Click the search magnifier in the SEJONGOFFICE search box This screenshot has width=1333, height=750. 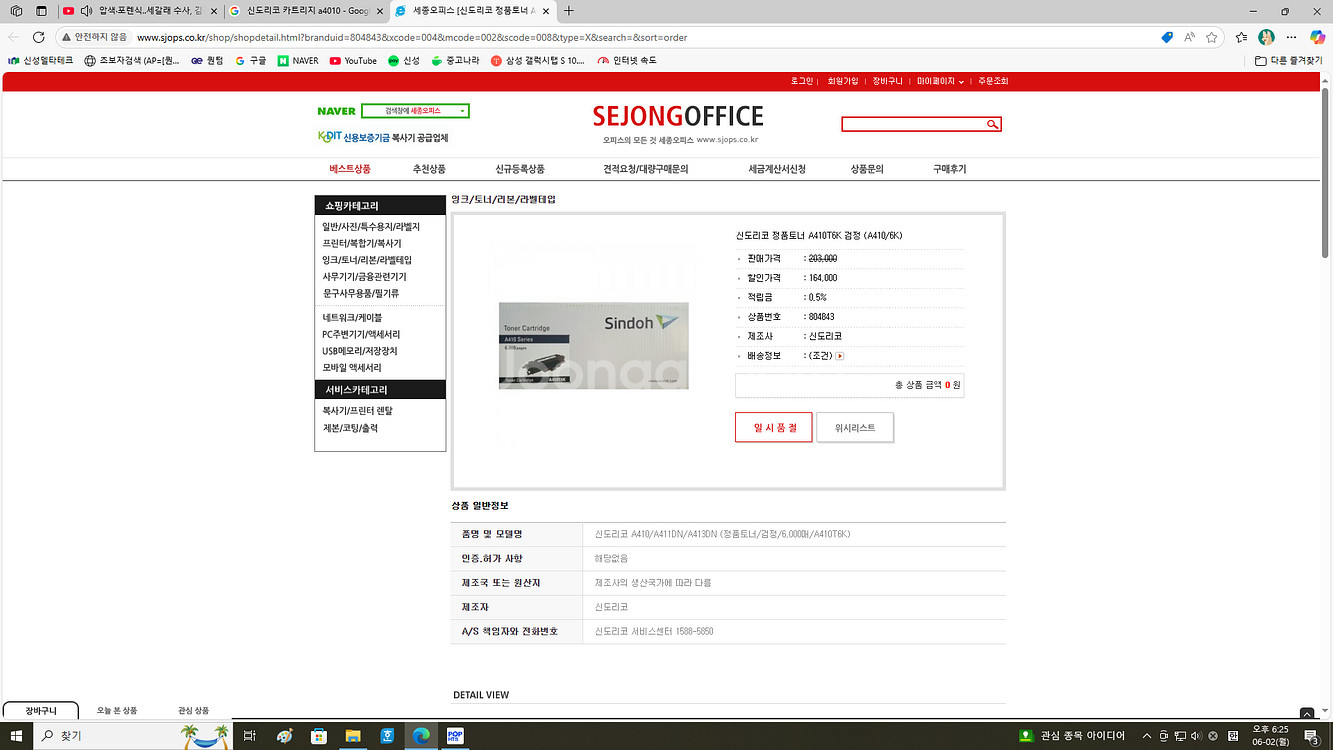(x=991, y=124)
